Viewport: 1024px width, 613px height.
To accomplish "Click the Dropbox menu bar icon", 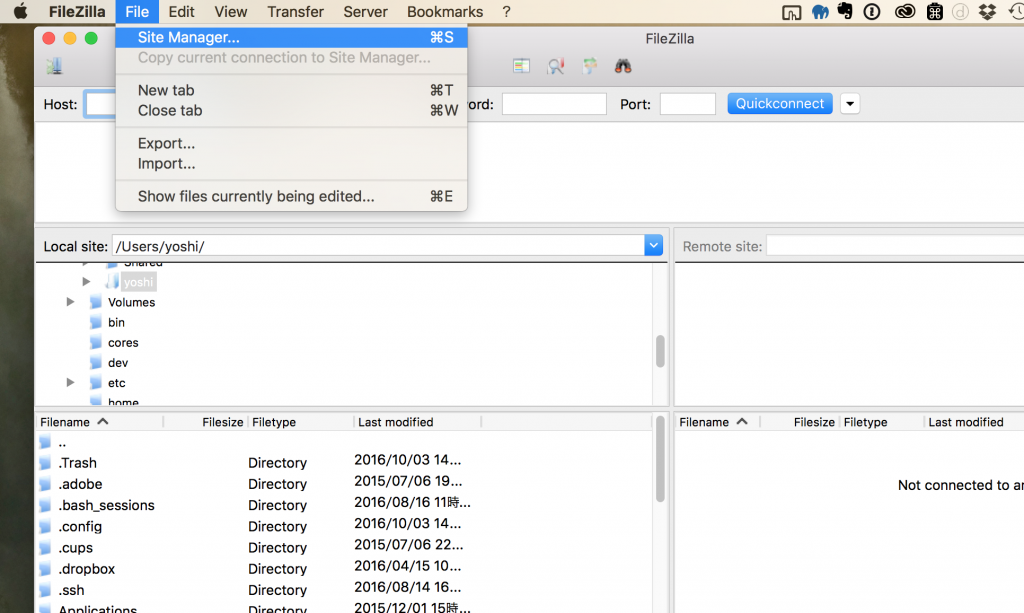I will coord(987,12).
